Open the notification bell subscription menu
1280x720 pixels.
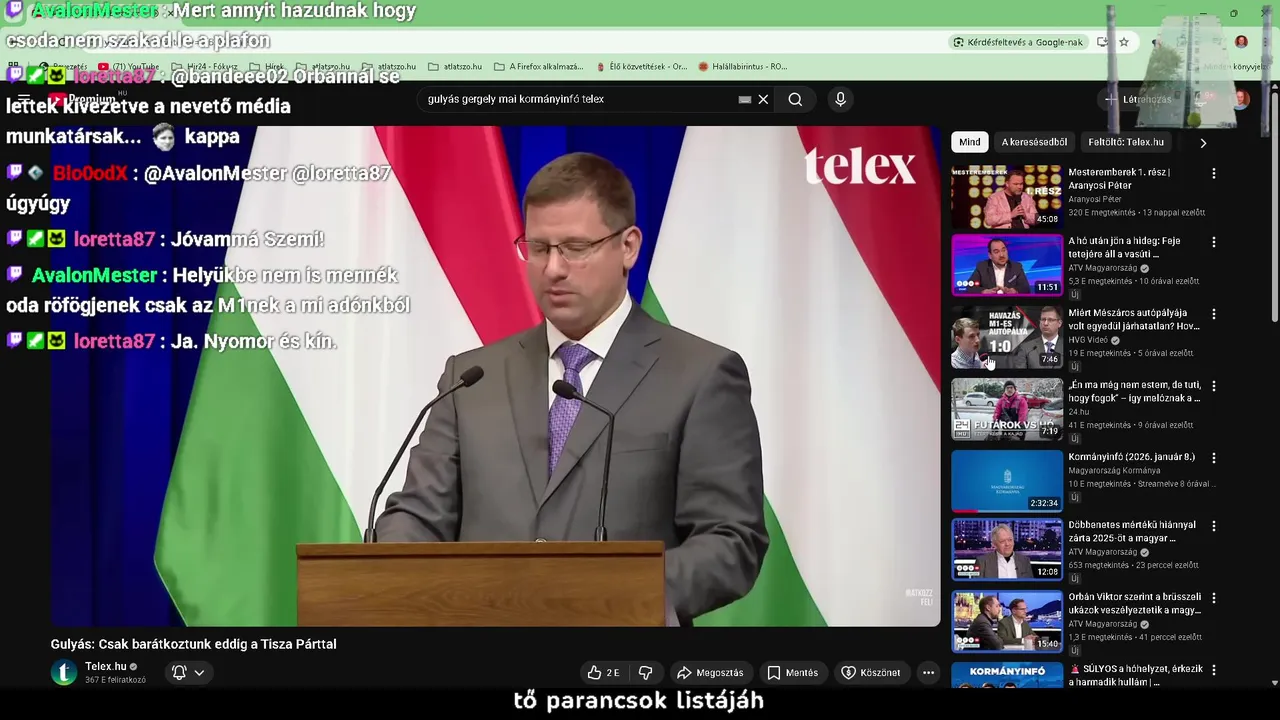pyautogui.click(x=188, y=672)
